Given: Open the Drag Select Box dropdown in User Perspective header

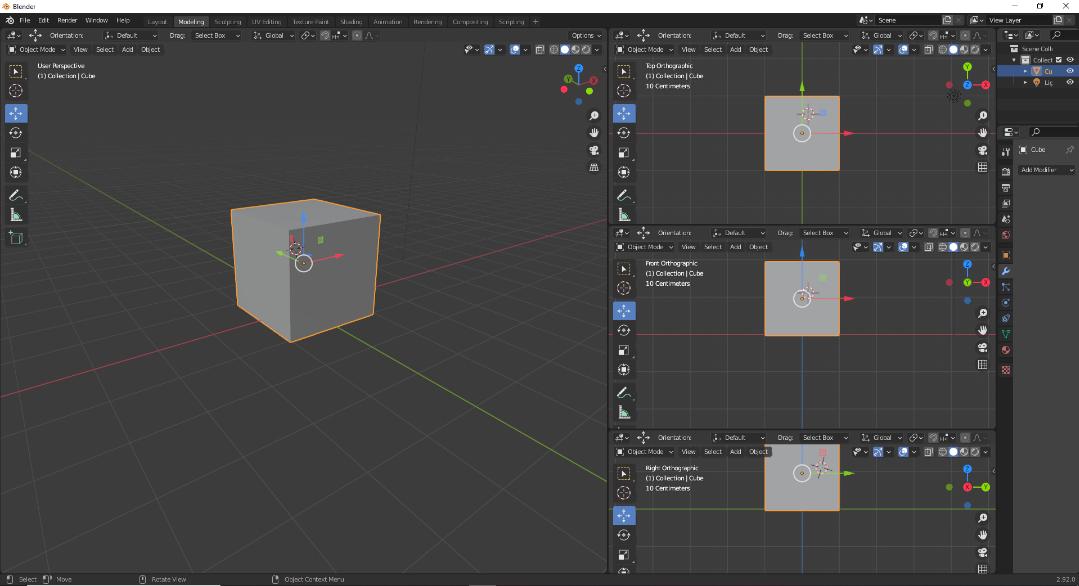Looking at the screenshot, I should pos(216,35).
